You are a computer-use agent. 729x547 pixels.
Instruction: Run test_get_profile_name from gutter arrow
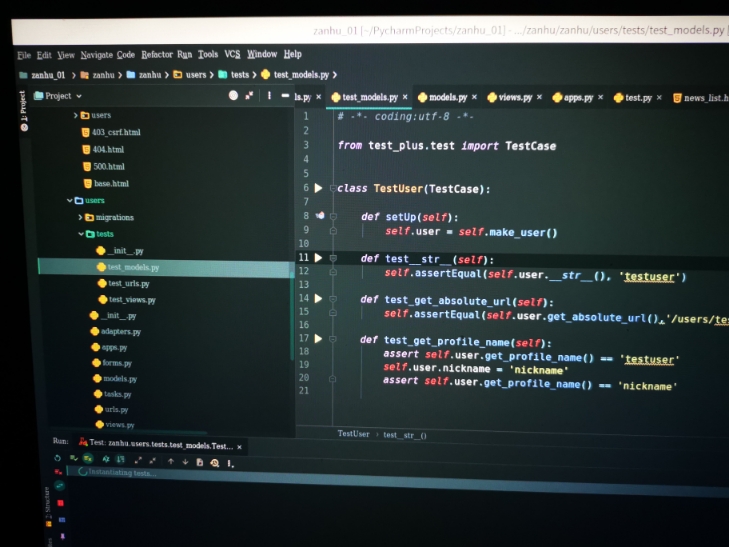point(318,338)
